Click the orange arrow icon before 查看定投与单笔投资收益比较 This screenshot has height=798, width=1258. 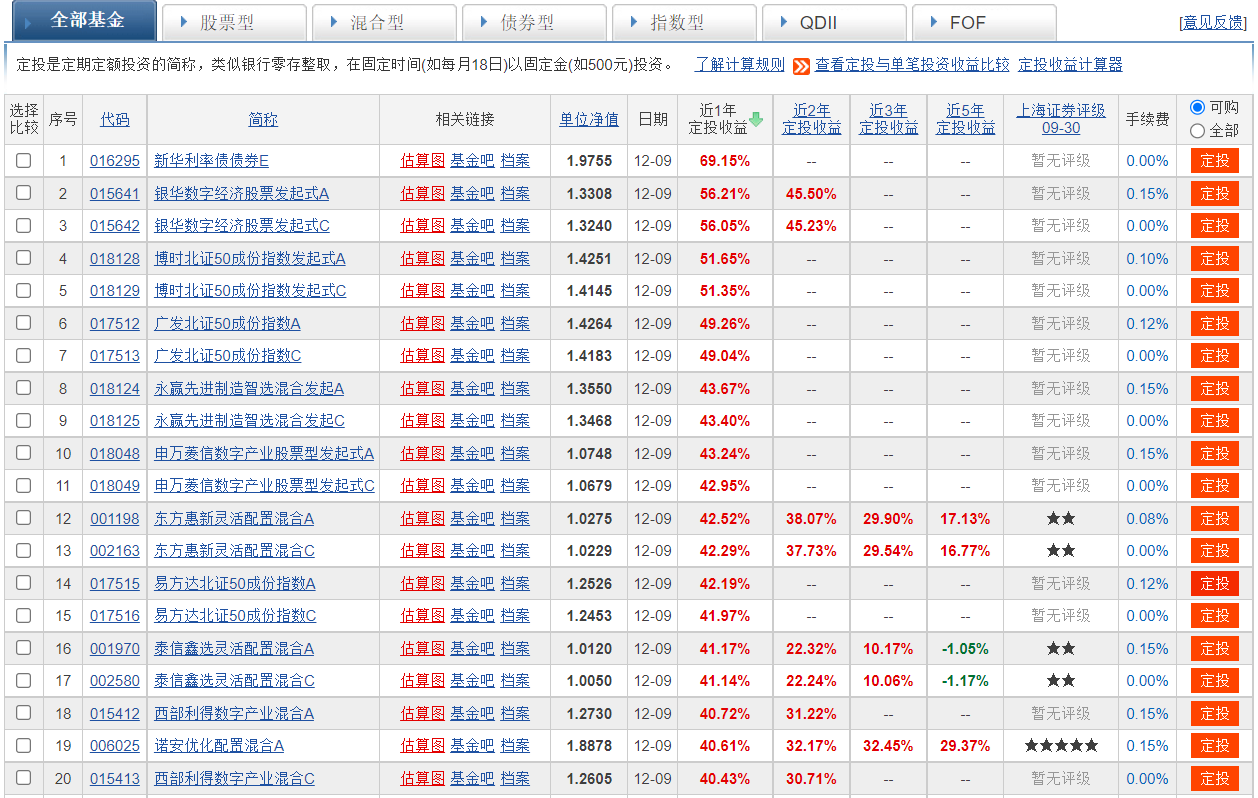point(801,66)
